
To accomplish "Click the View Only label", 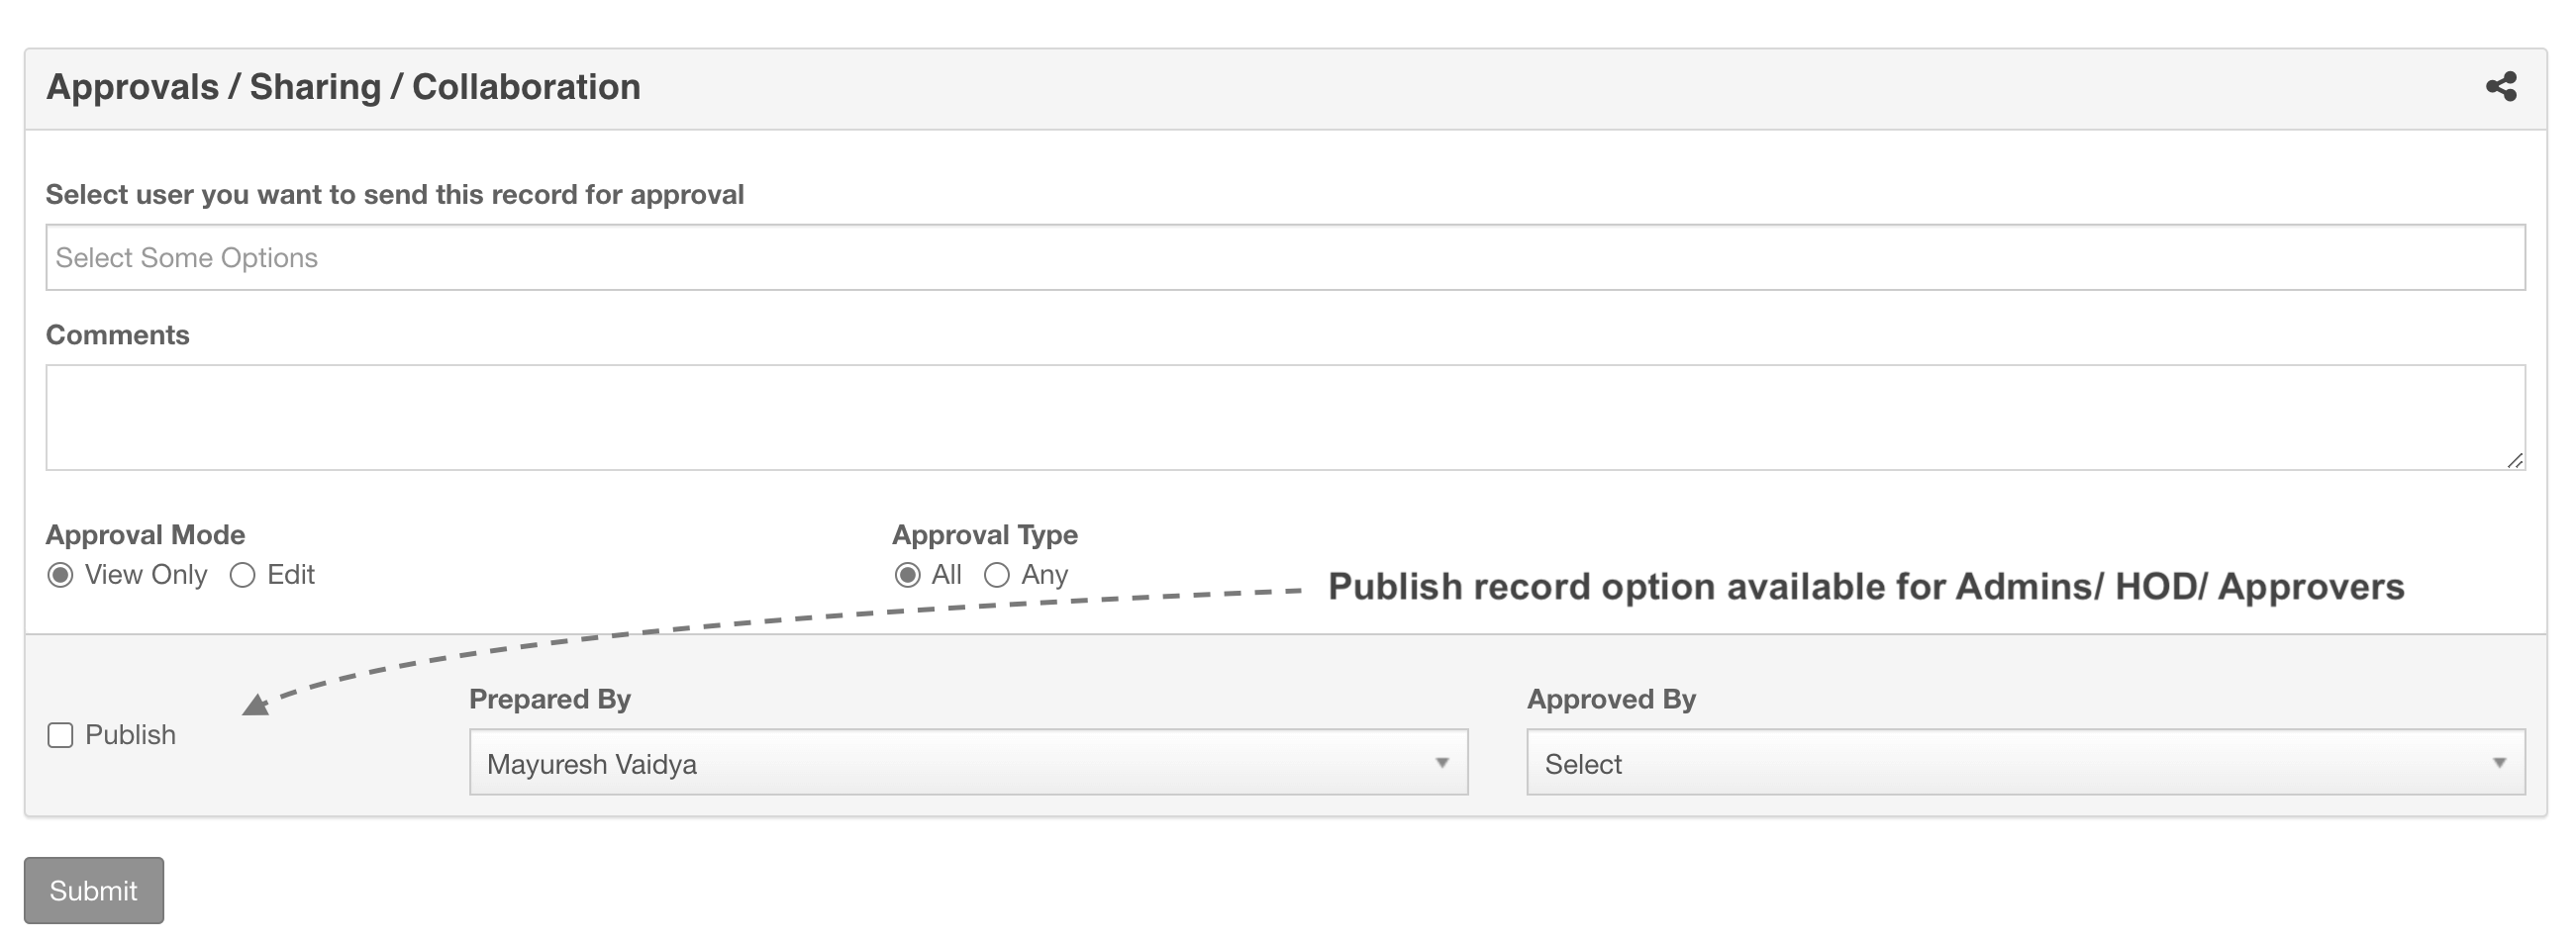I will click(x=146, y=575).
